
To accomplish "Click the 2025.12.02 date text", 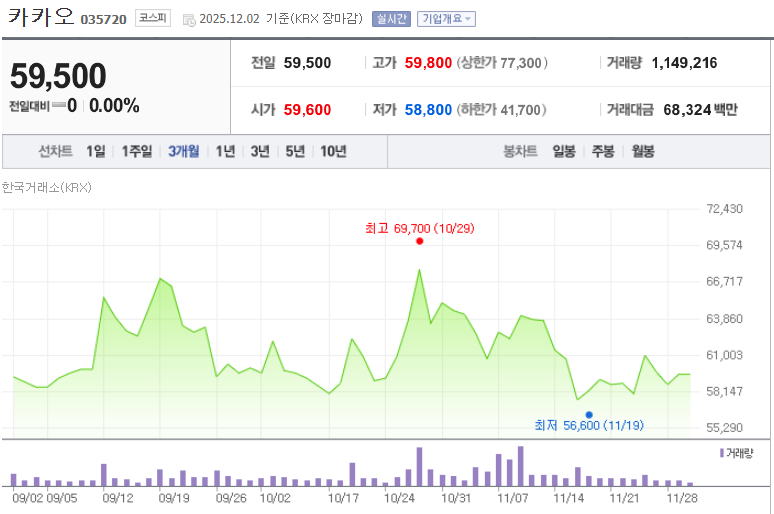I will point(229,19).
